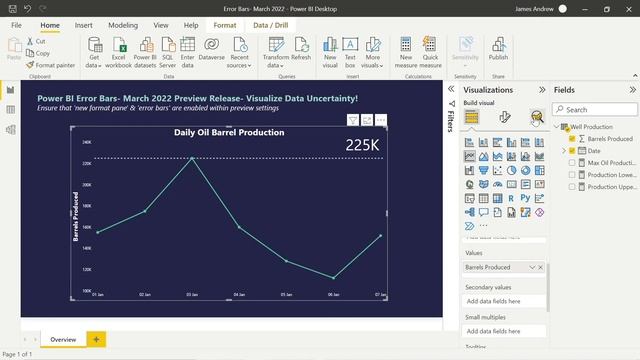
Task: Collapse the Fields pane
Action: pos(633,90)
